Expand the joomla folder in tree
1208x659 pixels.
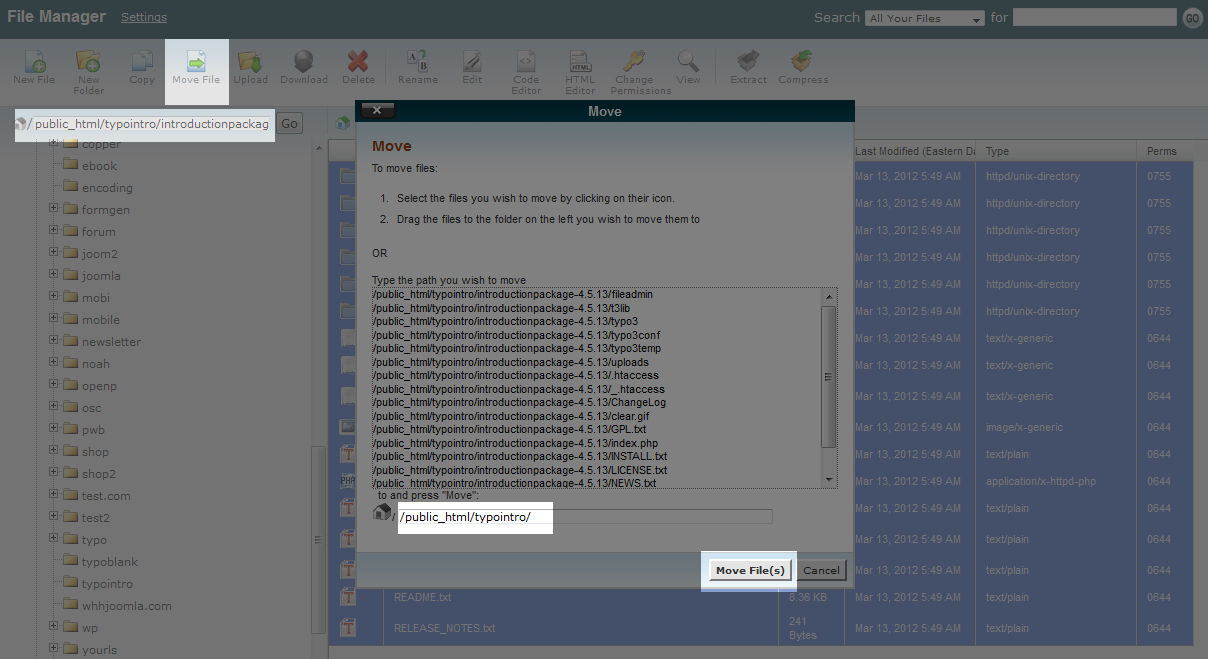53,275
